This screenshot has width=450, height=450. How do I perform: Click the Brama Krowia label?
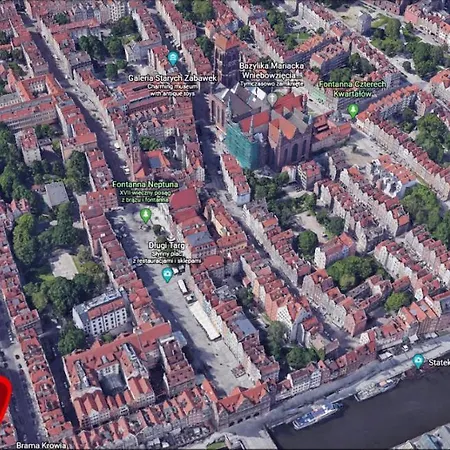pos(41,445)
